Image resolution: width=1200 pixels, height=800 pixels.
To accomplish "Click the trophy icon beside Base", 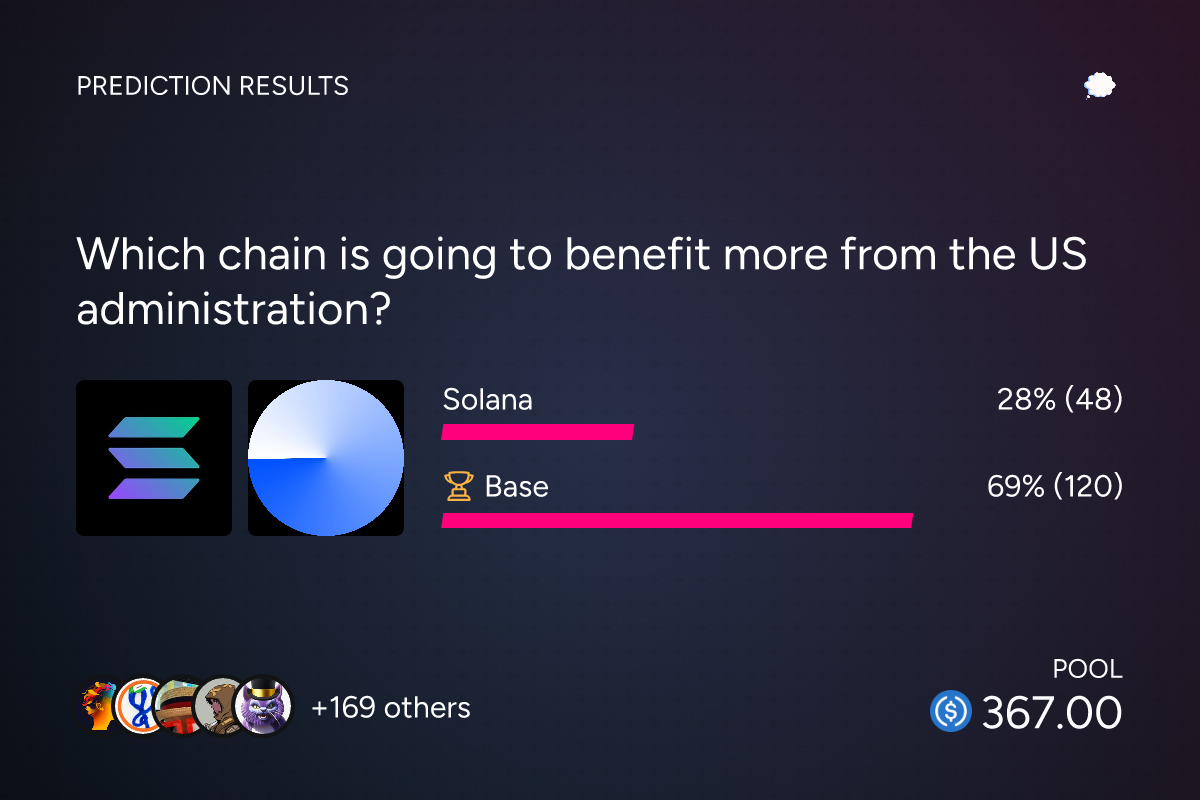I will 458,487.
